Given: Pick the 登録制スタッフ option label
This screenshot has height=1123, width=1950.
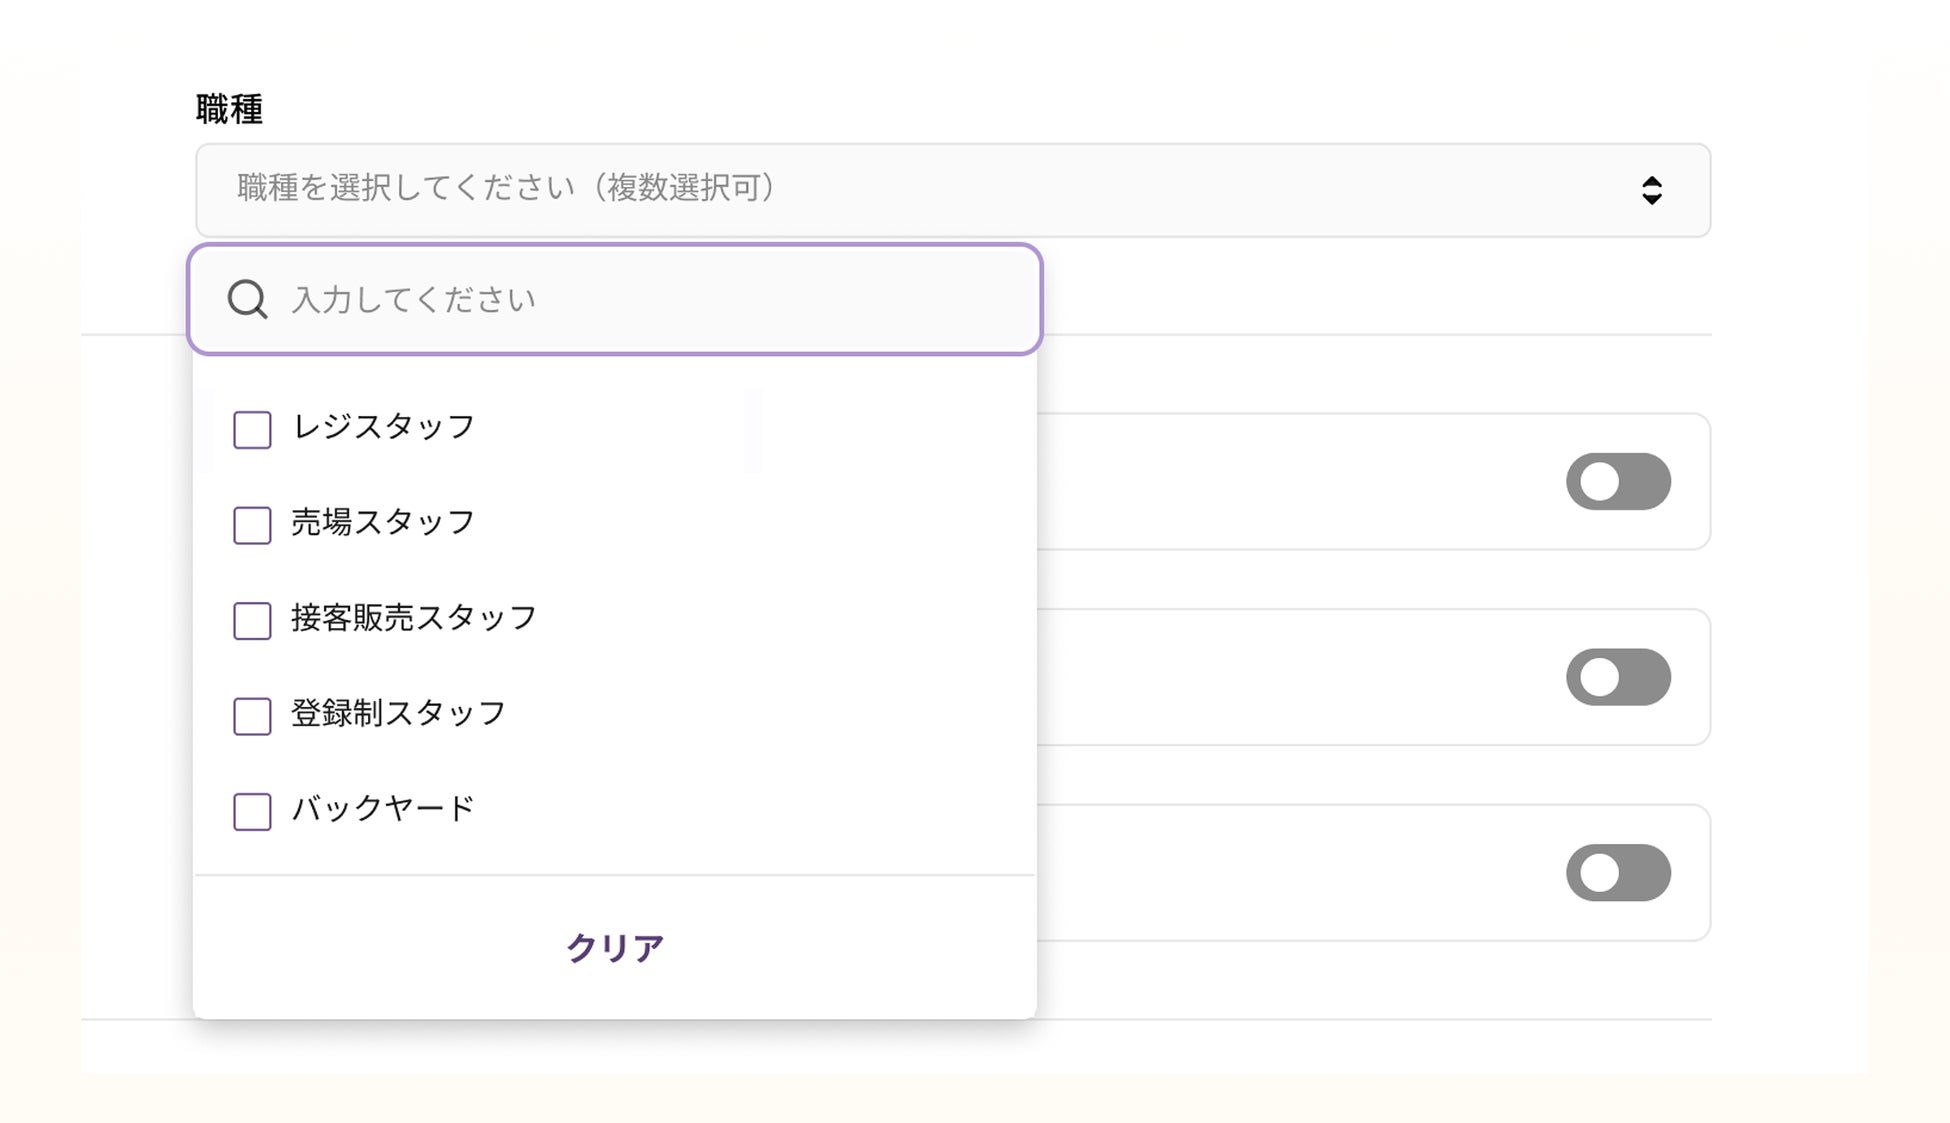Looking at the screenshot, I should coord(398,713).
